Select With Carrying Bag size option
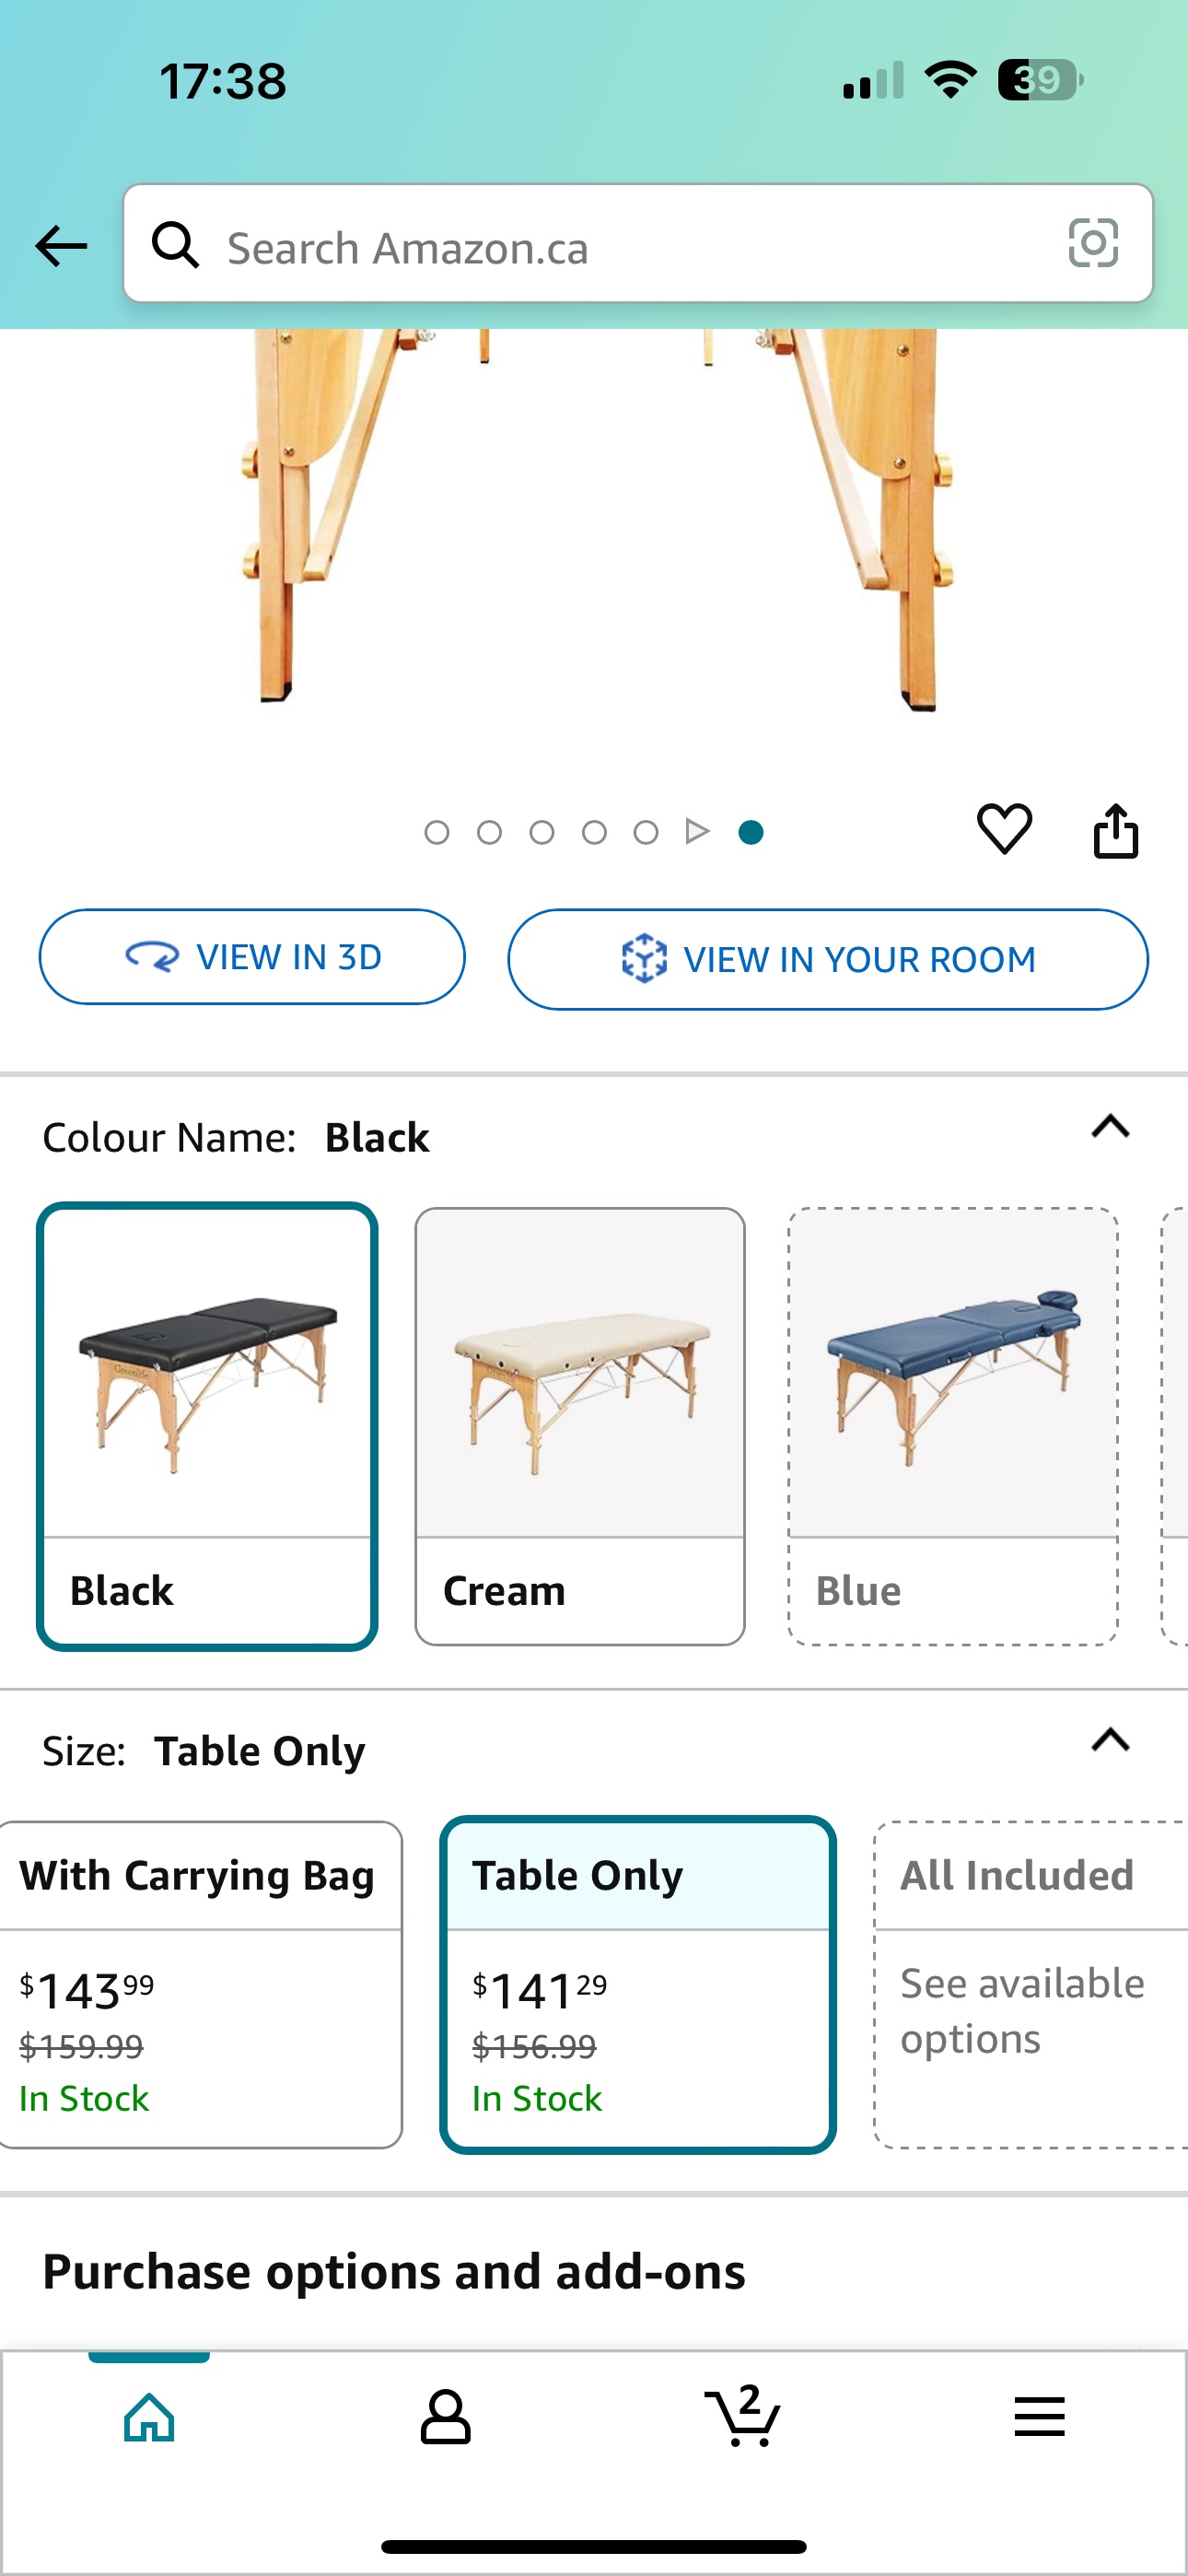The image size is (1188, 2576). pos(198,1983)
